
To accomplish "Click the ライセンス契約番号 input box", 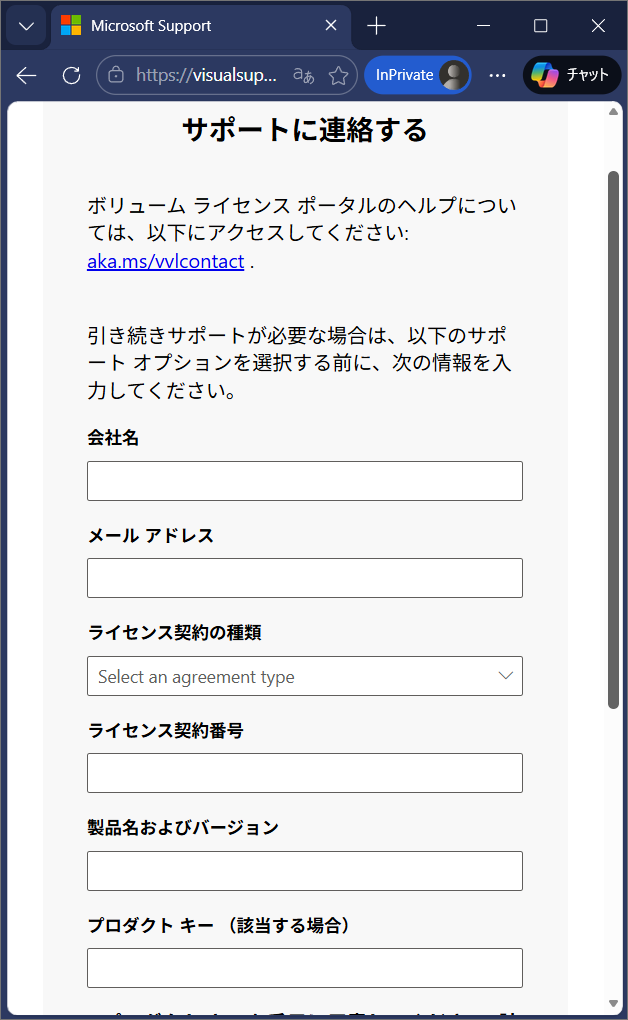I will click(x=305, y=773).
